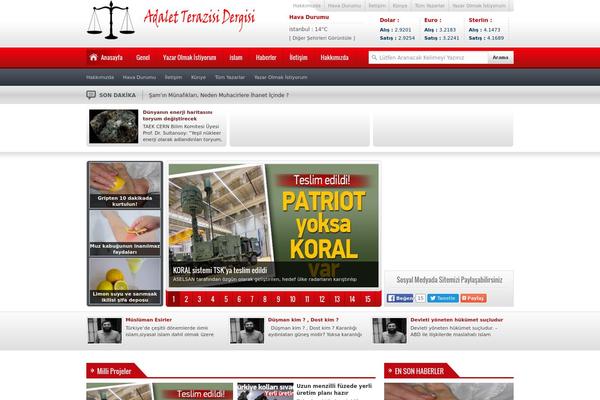
Task: Open the Genel menu item
Action: [x=143, y=57]
